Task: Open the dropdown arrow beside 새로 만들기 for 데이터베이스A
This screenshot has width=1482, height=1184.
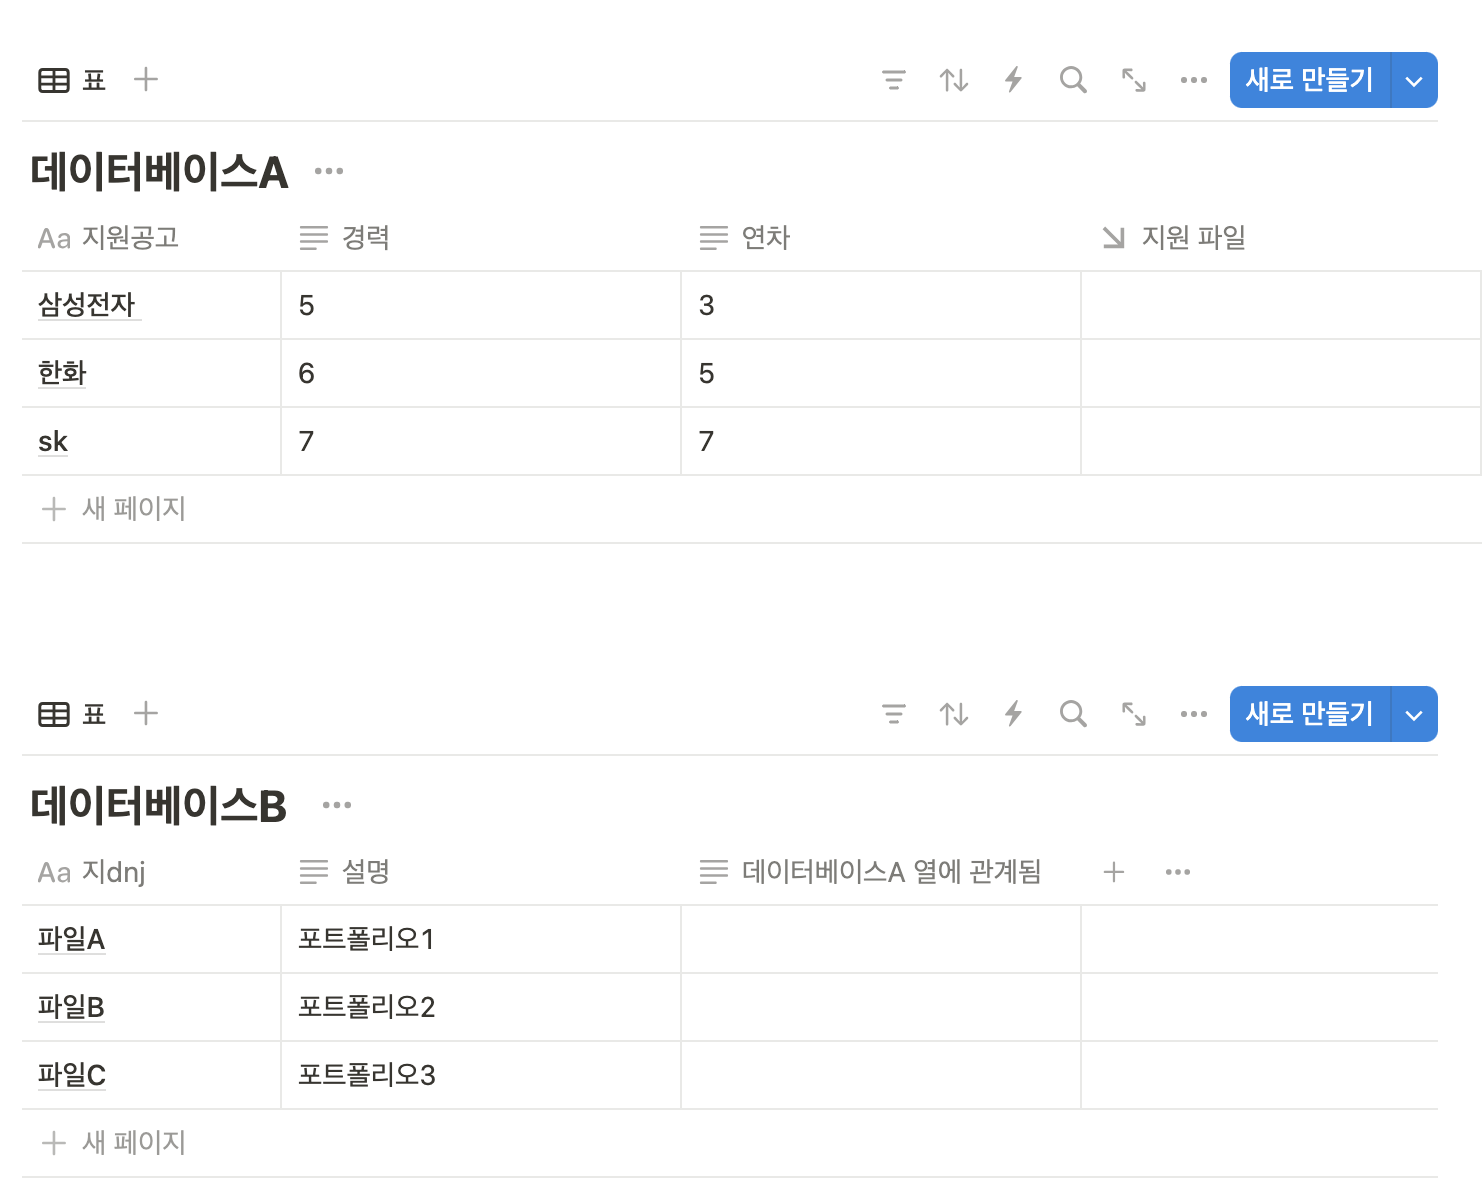Action: click(x=1414, y=80)
